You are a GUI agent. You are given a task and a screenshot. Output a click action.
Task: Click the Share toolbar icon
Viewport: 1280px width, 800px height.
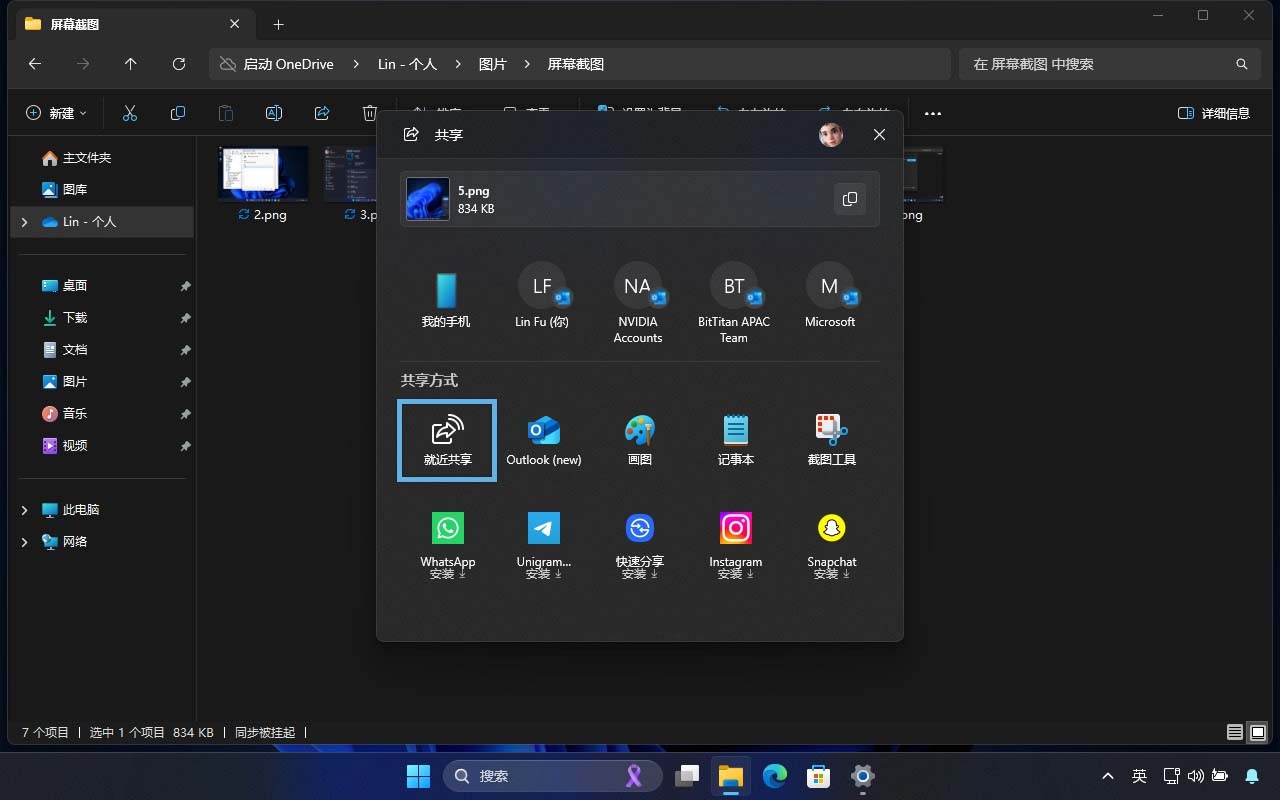322,113
